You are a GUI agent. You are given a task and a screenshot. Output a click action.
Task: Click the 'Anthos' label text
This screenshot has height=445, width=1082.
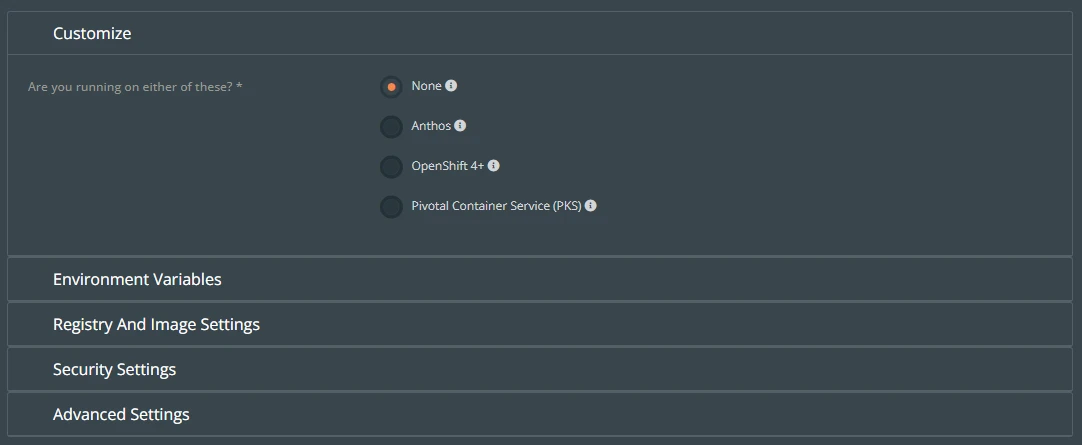tap(431, 126)
